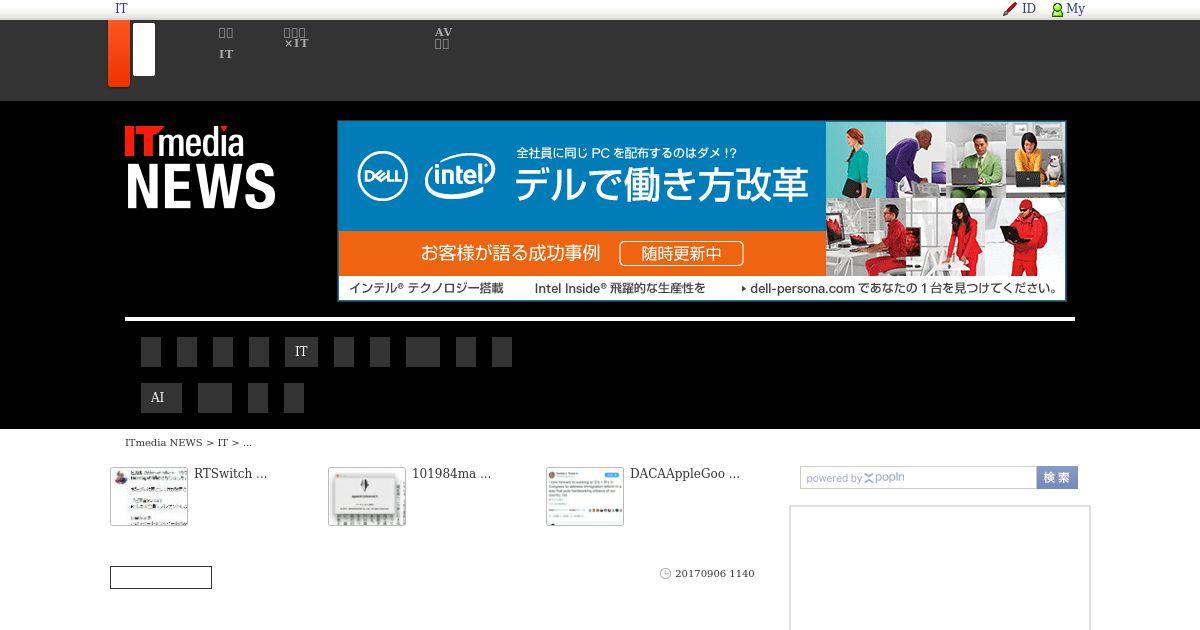1200x630 pixels.
Task: Click the clock icon beside 20170906 1140
Action: [x=665, y=574]
